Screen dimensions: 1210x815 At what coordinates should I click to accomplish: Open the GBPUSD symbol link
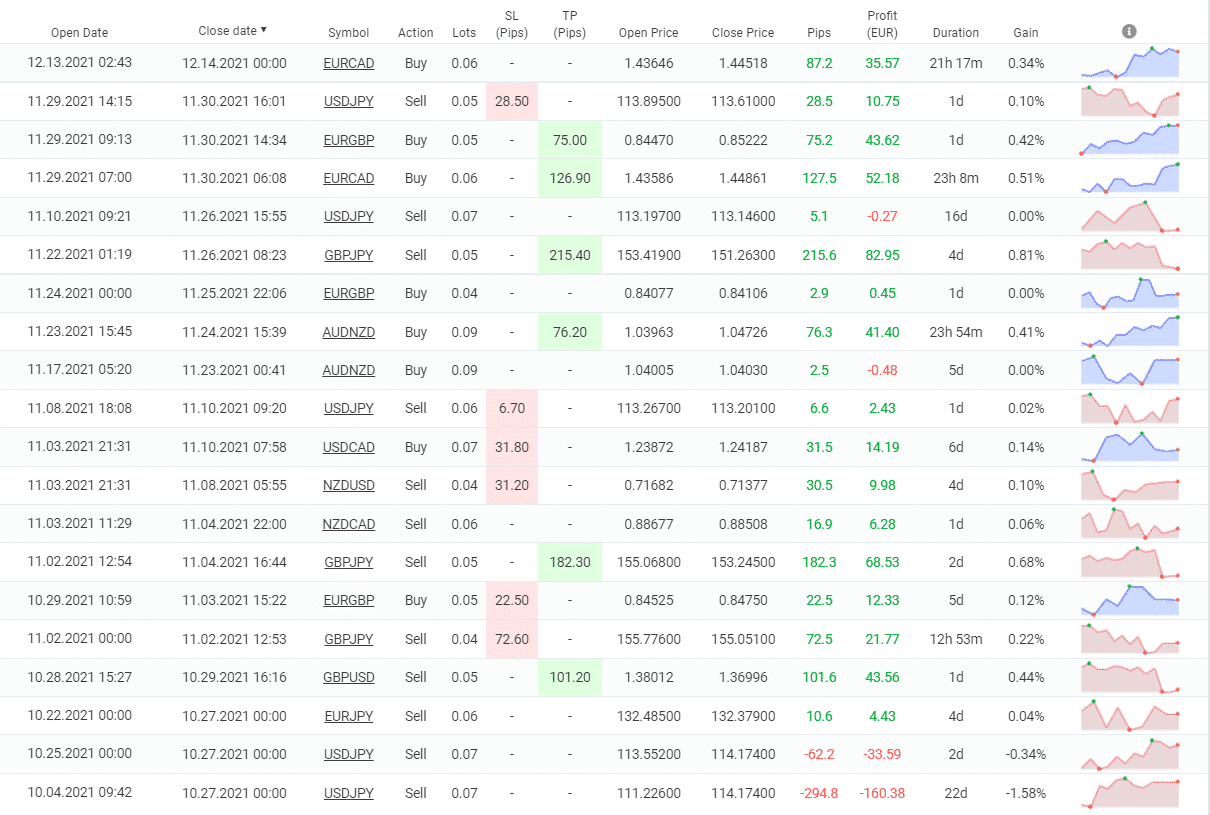(x=348, y=677)
